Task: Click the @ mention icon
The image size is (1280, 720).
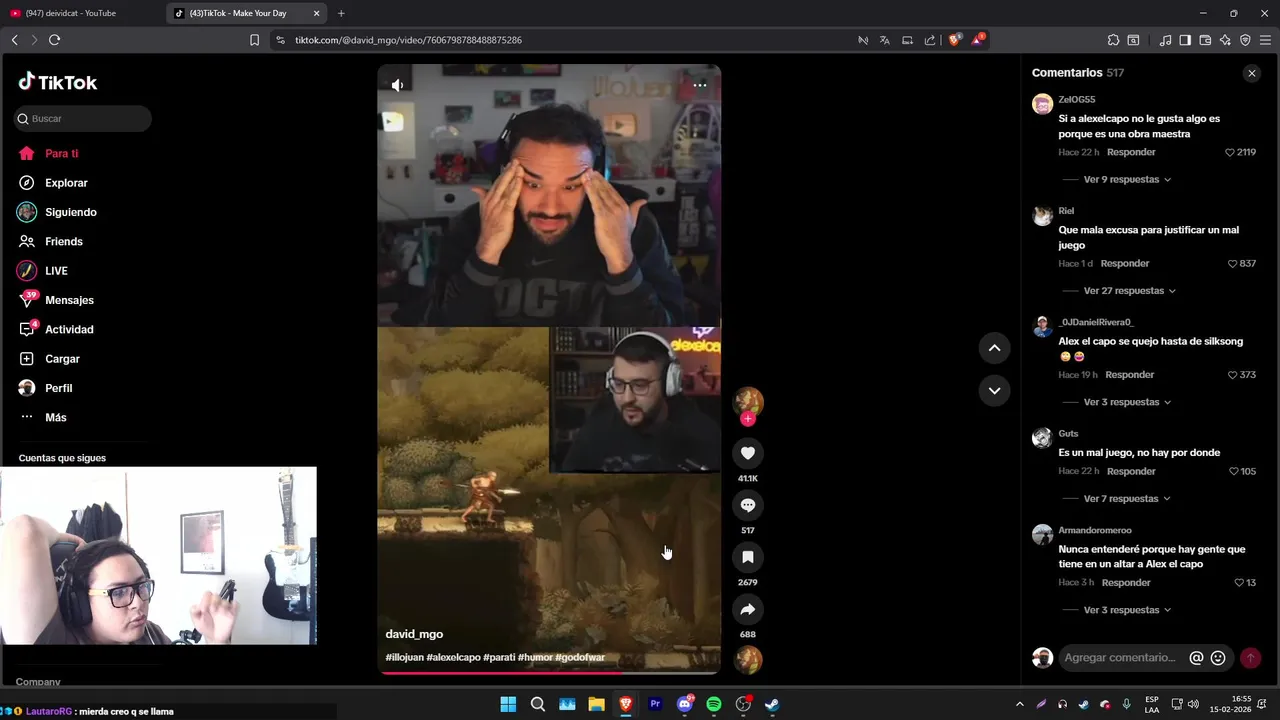Action: (x=1196, y=658)
